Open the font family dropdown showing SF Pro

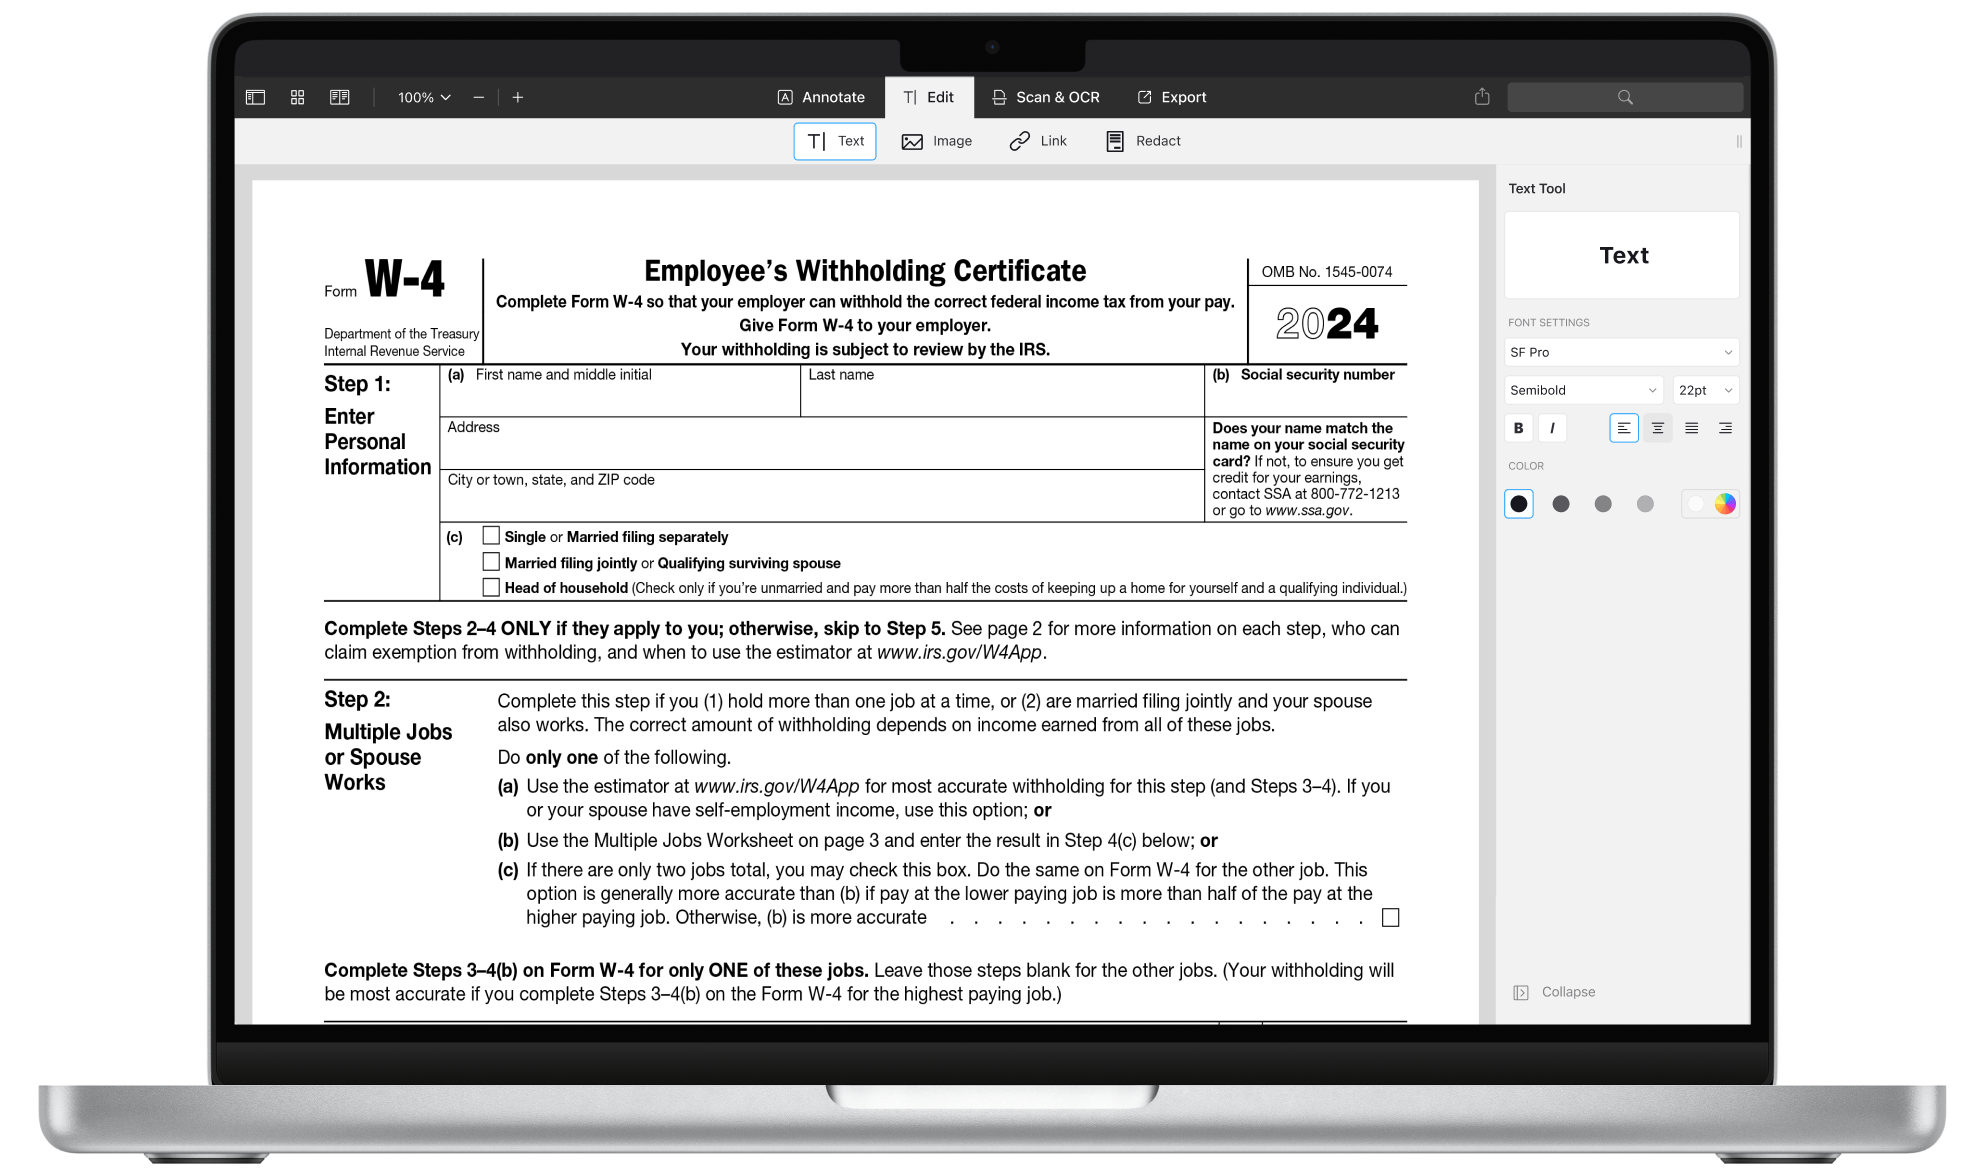click(1621, 352)
